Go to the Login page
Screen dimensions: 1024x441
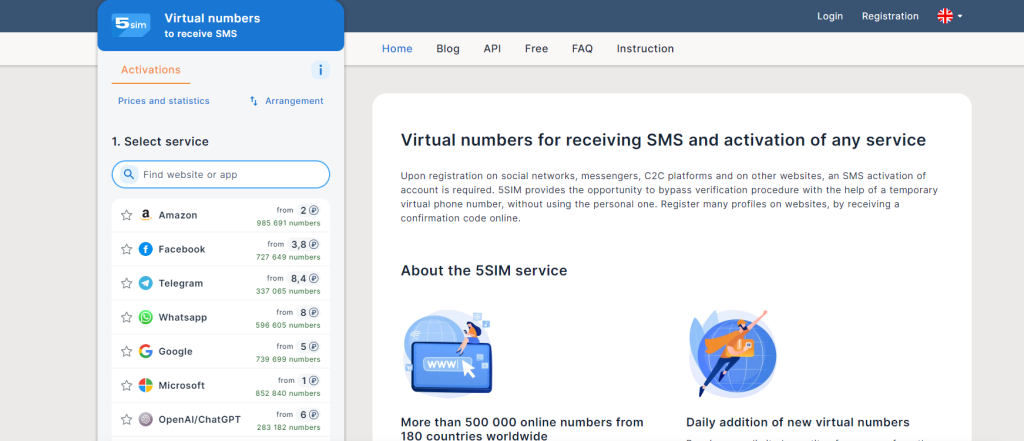click(830, 16)
